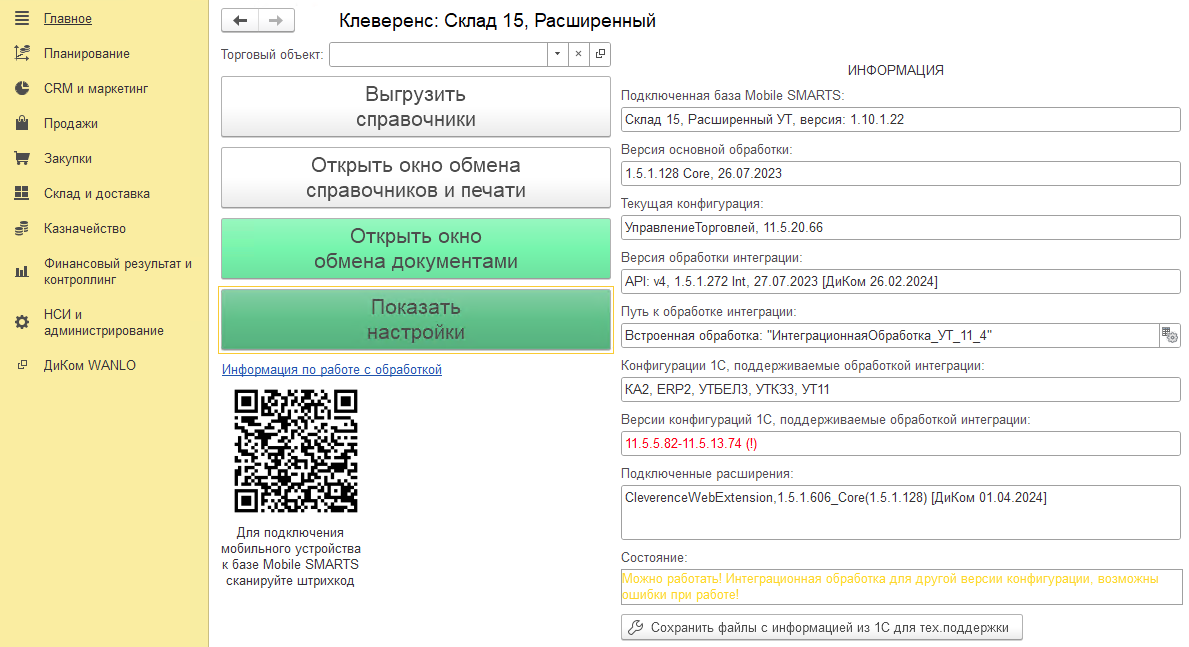Open the Торговый объект dropdown arrow
Screen dimensions: 1189x647
click(557, 55)
